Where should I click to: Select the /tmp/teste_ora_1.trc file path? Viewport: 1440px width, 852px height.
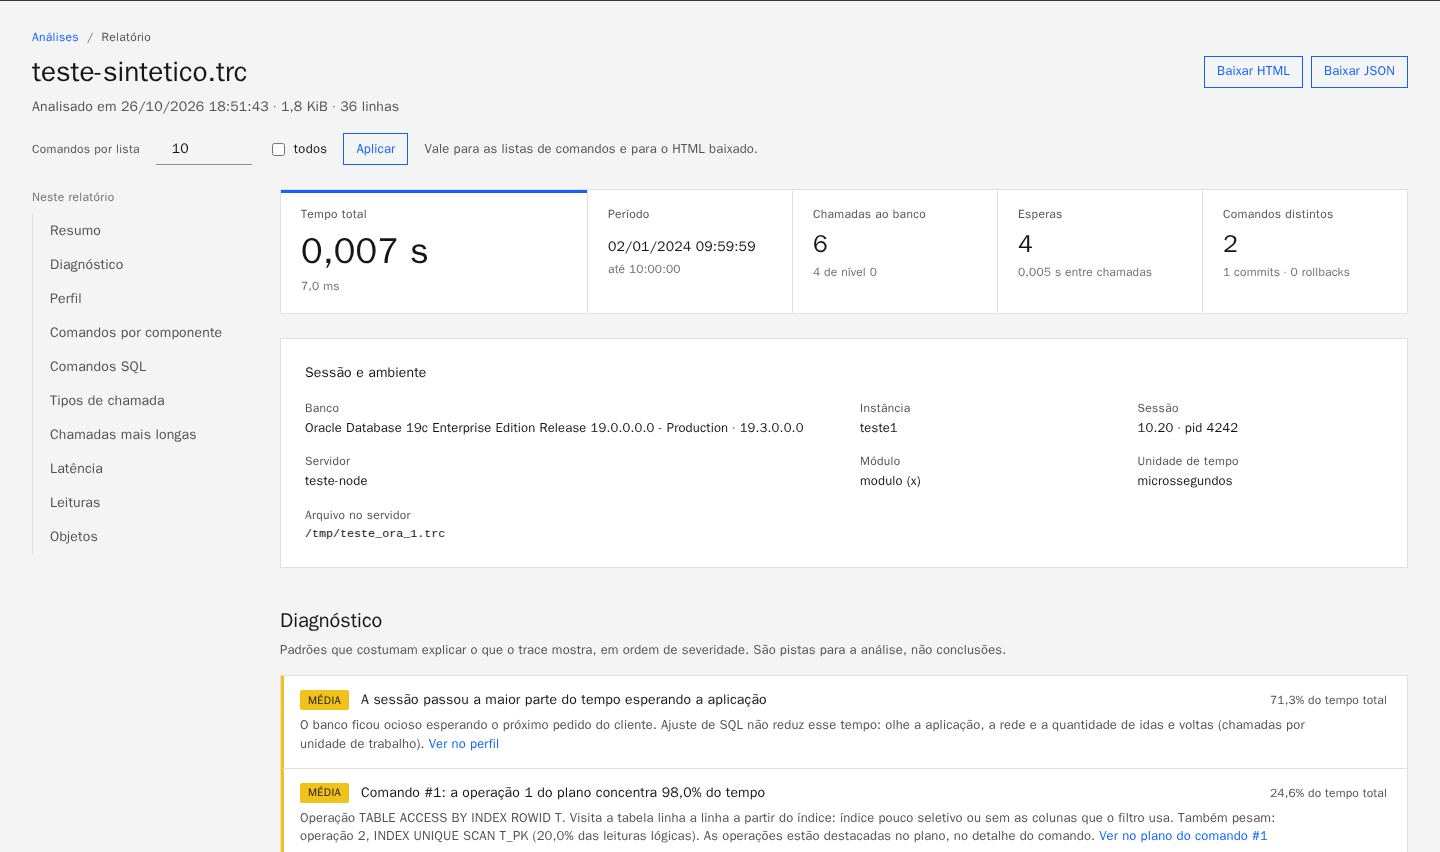click(375, 533)
